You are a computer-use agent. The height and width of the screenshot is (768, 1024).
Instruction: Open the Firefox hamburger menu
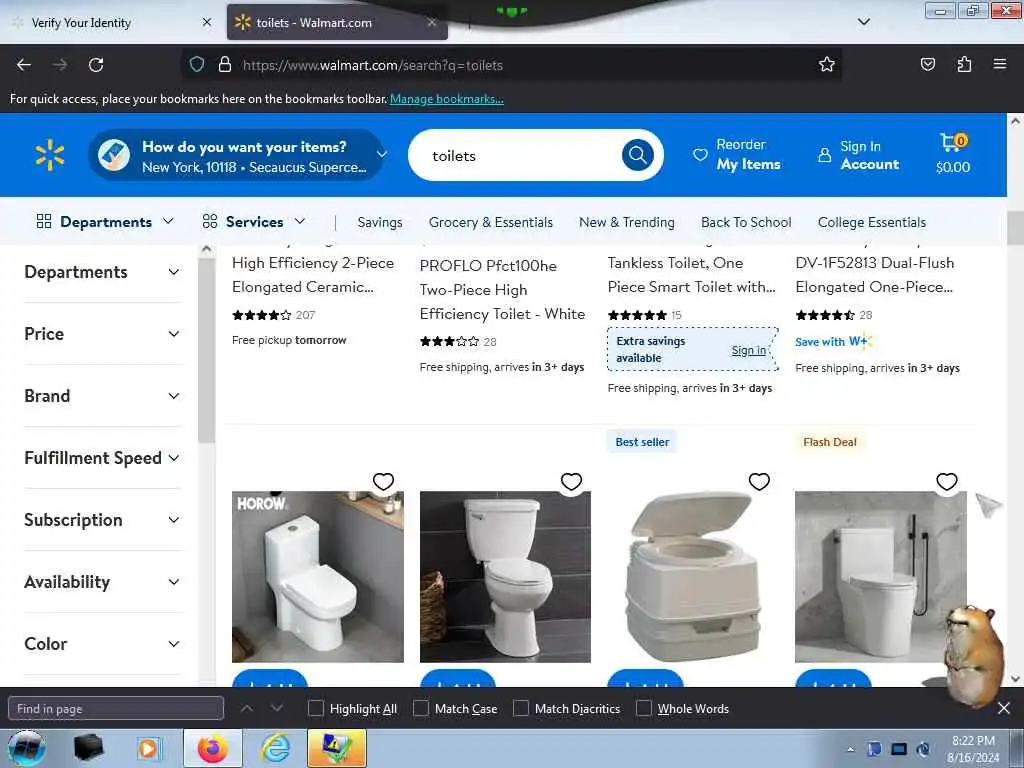pyautogui.click(x=1000, y=64)
